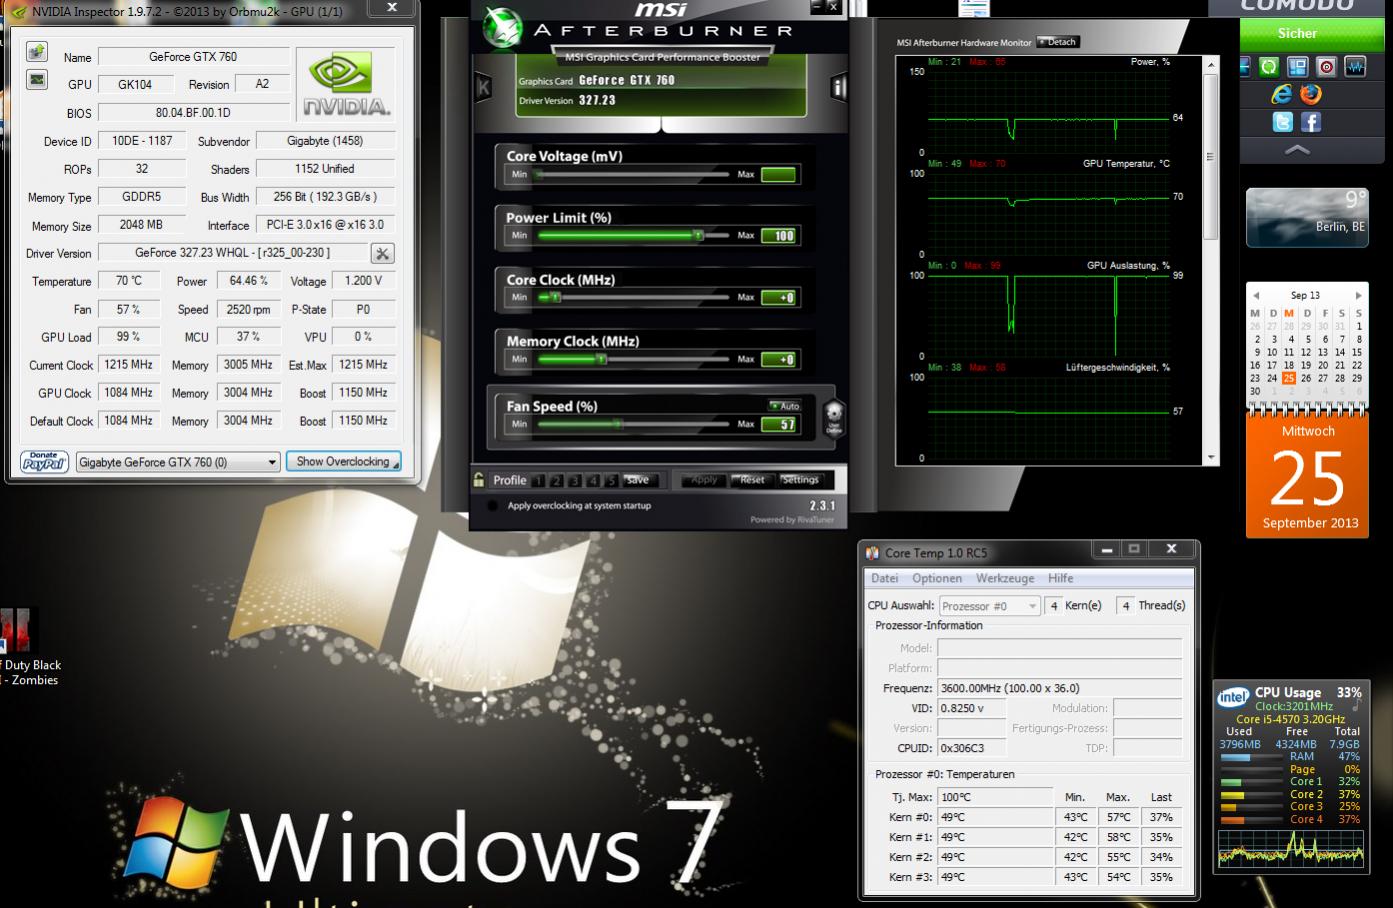Click the MSI Afterburner dragon logo
The width and height of the screenshot is (1393, 908).
pos(502,27)
